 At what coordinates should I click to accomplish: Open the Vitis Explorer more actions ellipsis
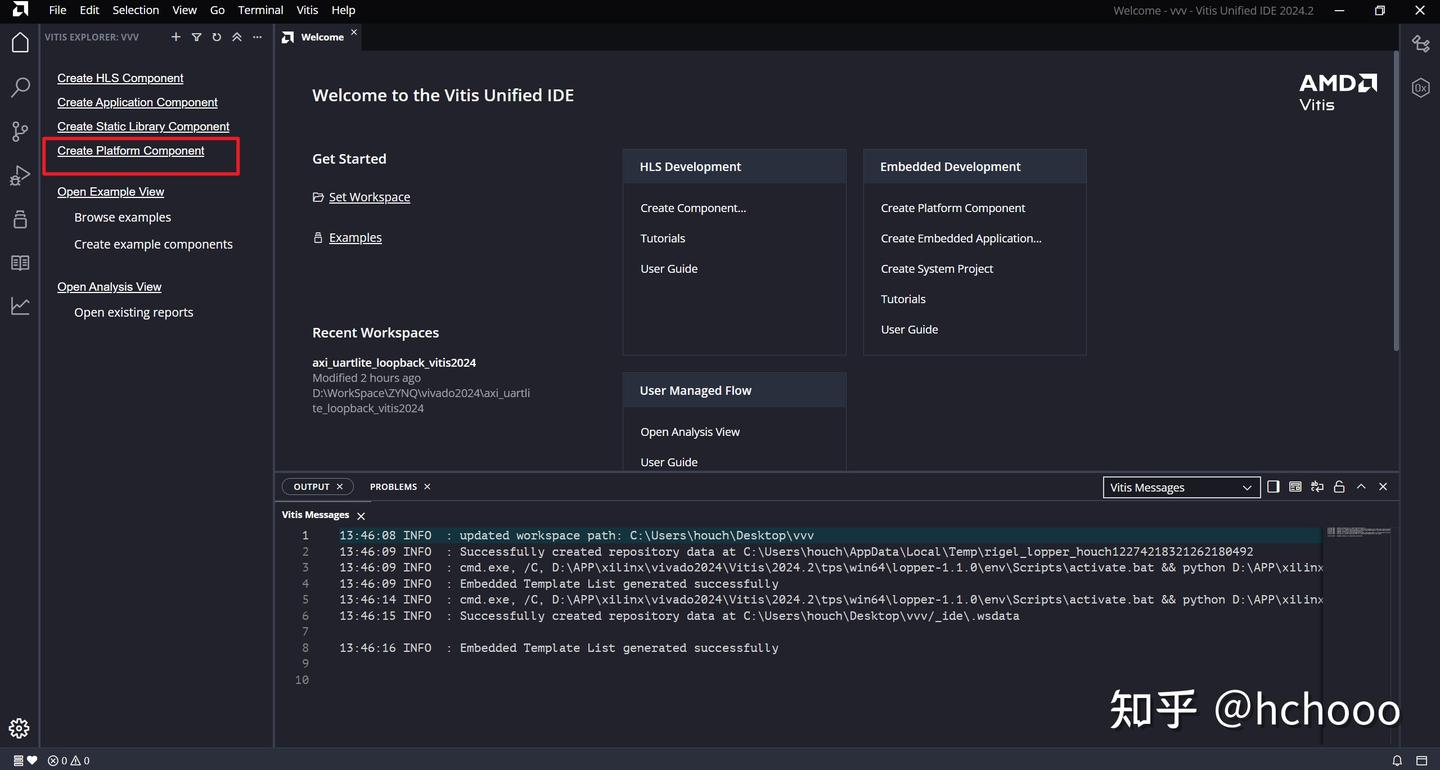[x=257, y=37]
